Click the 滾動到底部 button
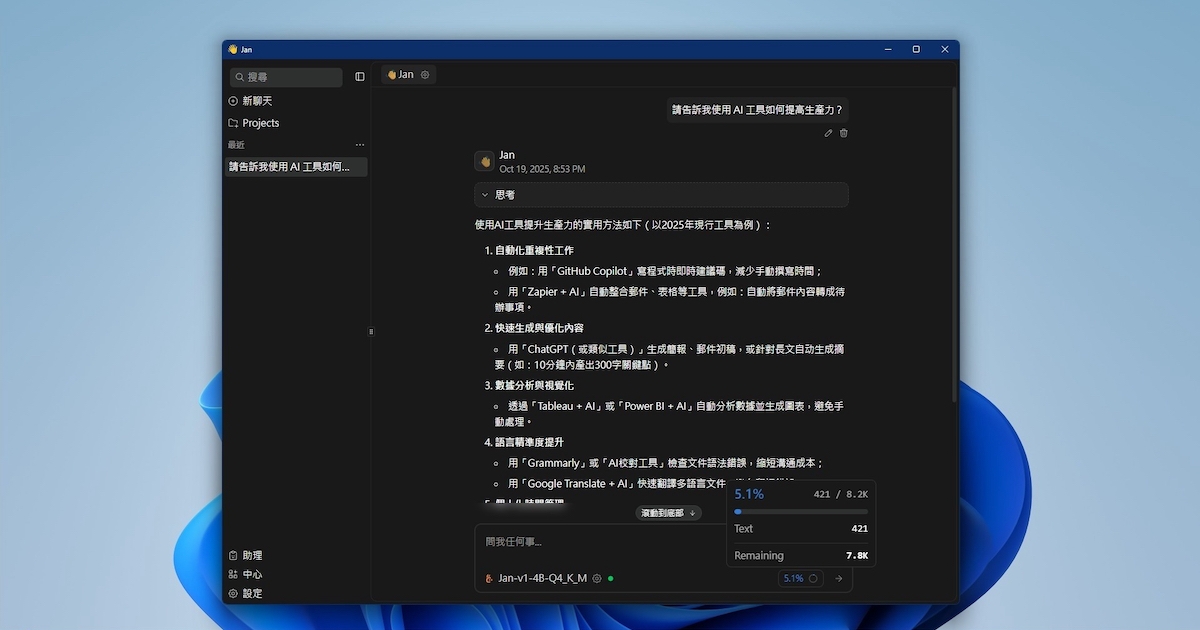The height and width of the screenshot is (630, 1200). click(x=668, y=513)
